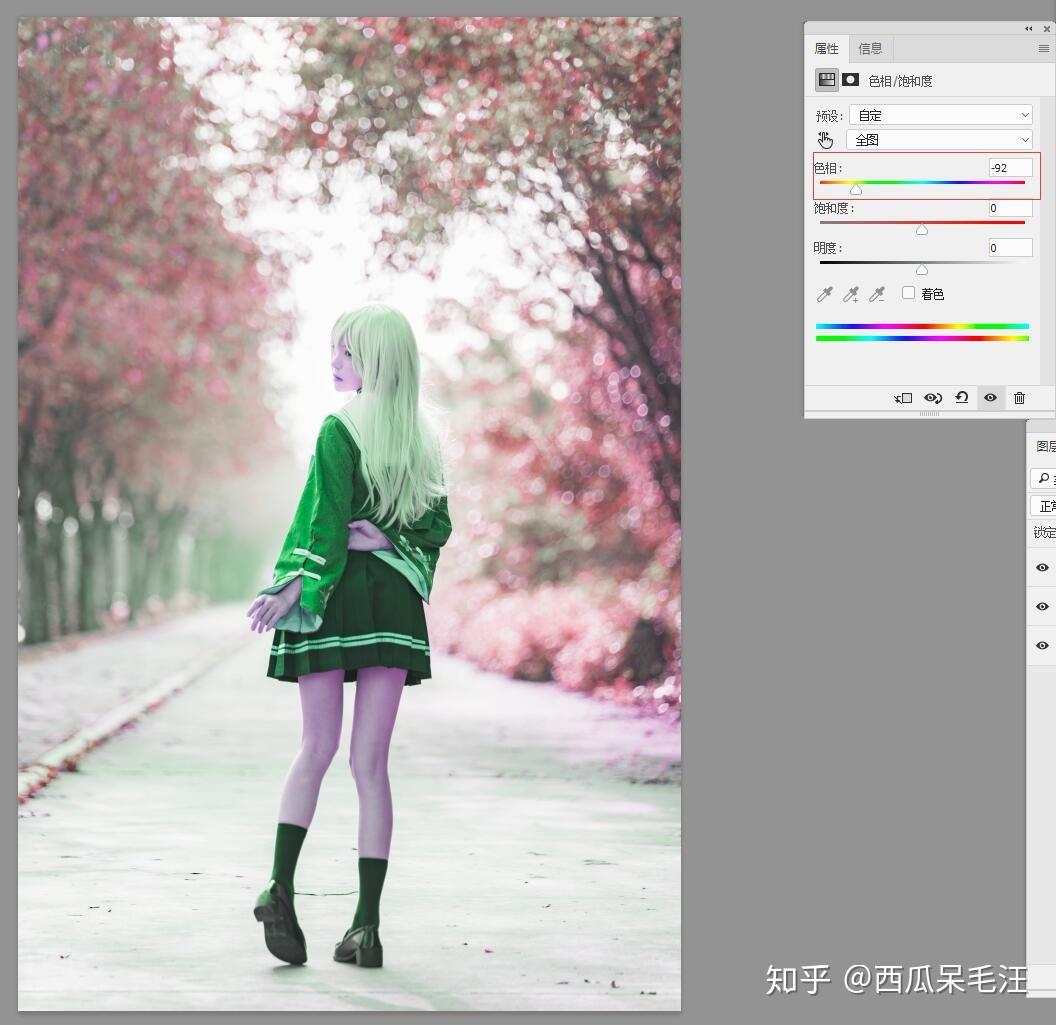Switch to the 属性 tab
1056x1025 pixels.
(x=826, y=48)
